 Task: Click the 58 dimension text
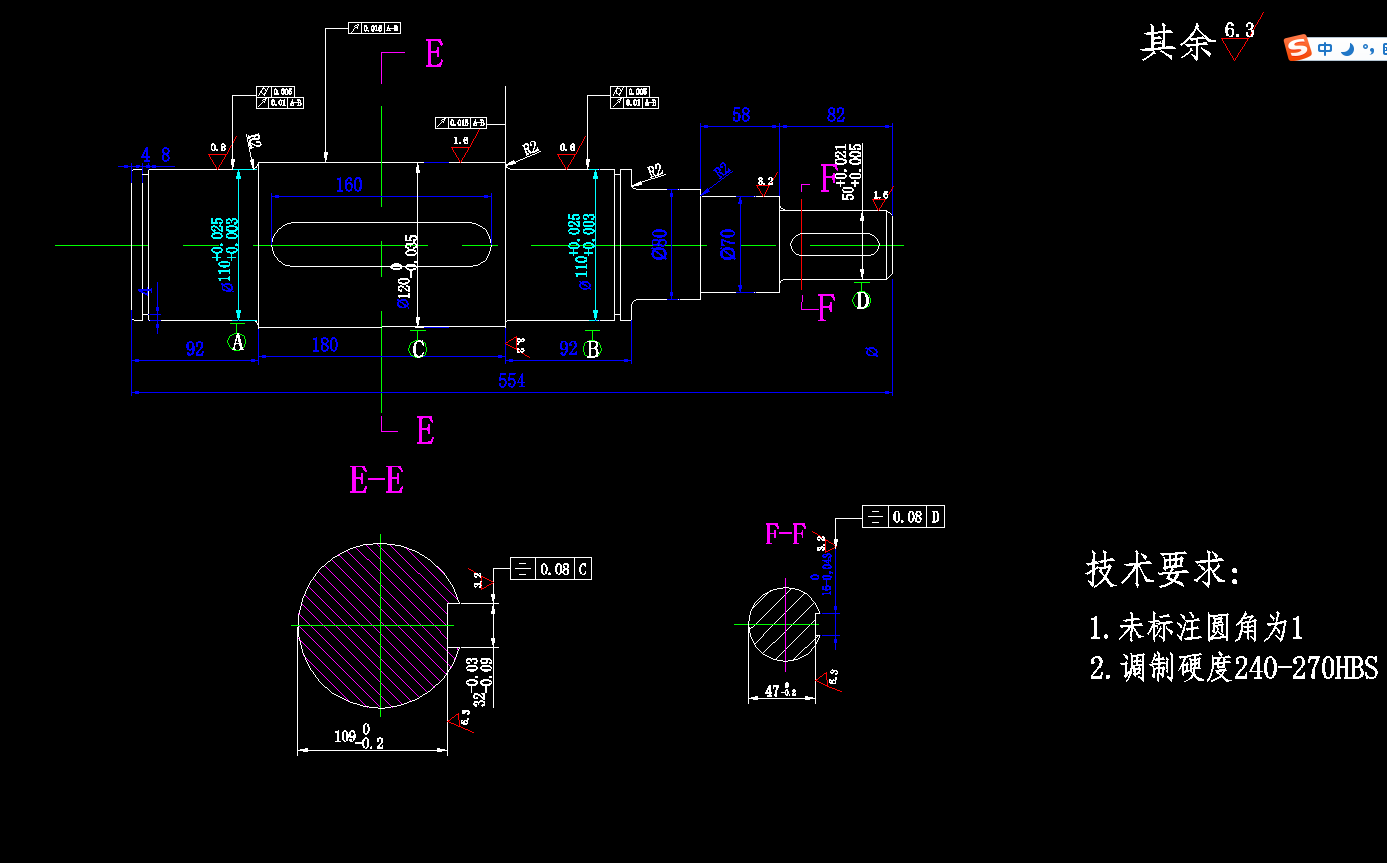[740, 115]
